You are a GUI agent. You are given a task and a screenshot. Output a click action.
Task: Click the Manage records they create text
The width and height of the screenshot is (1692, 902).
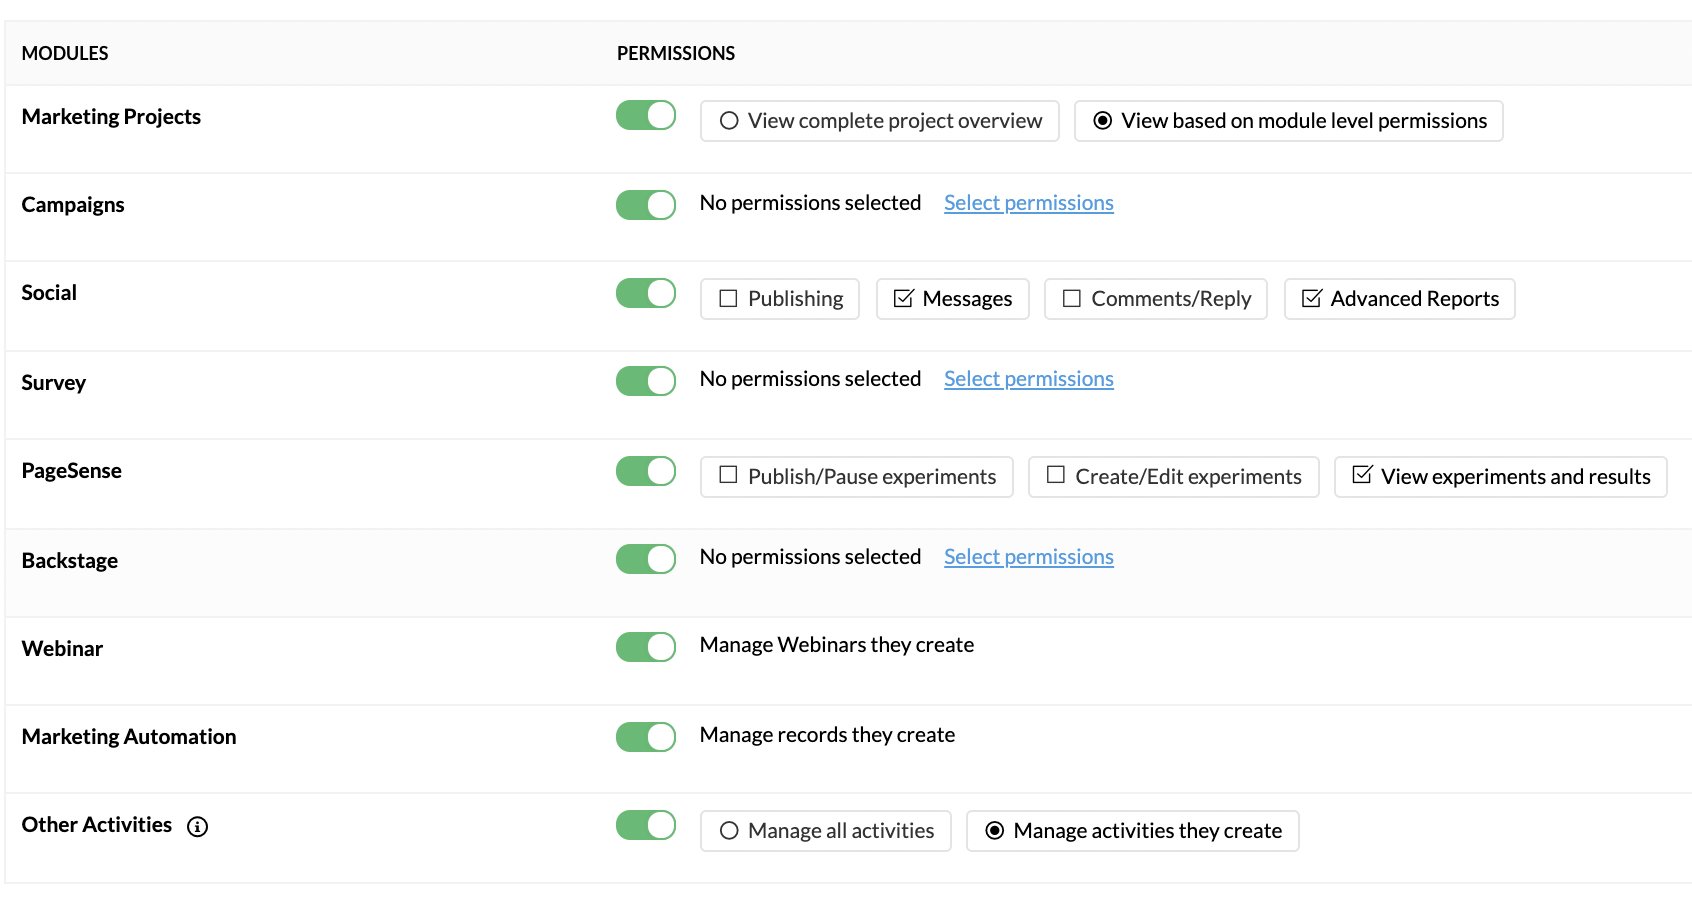click(828, 735)
